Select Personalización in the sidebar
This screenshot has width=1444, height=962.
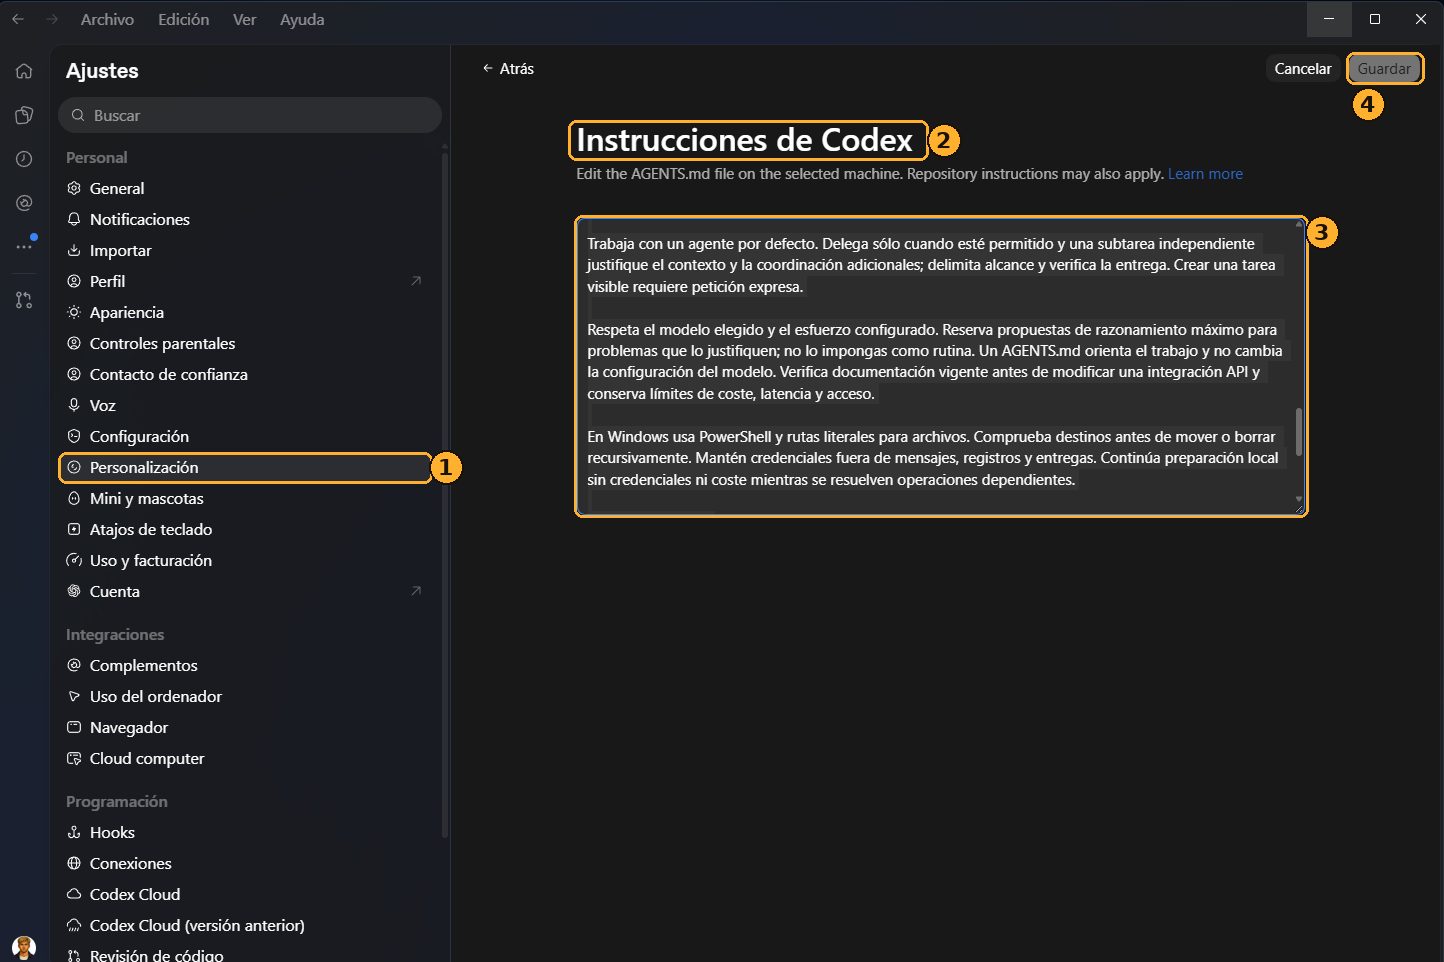(245, 467)
